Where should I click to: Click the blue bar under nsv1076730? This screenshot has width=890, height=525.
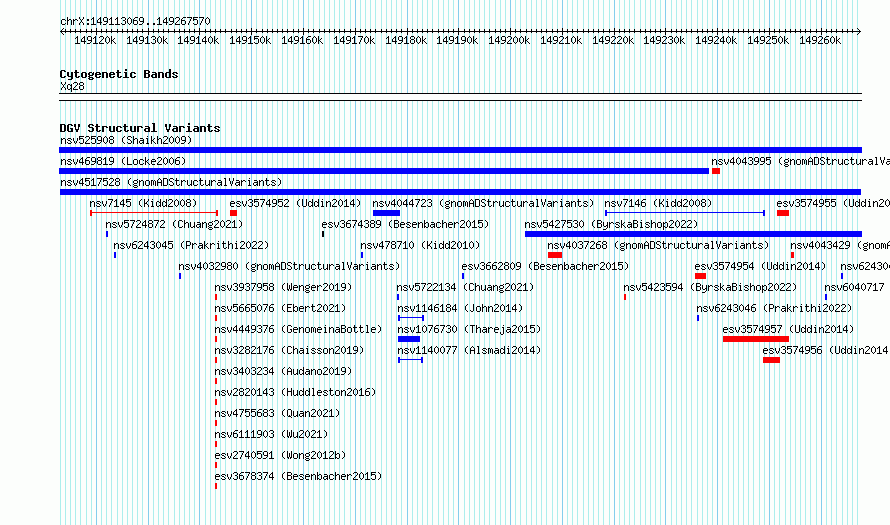tap(409, 339)
